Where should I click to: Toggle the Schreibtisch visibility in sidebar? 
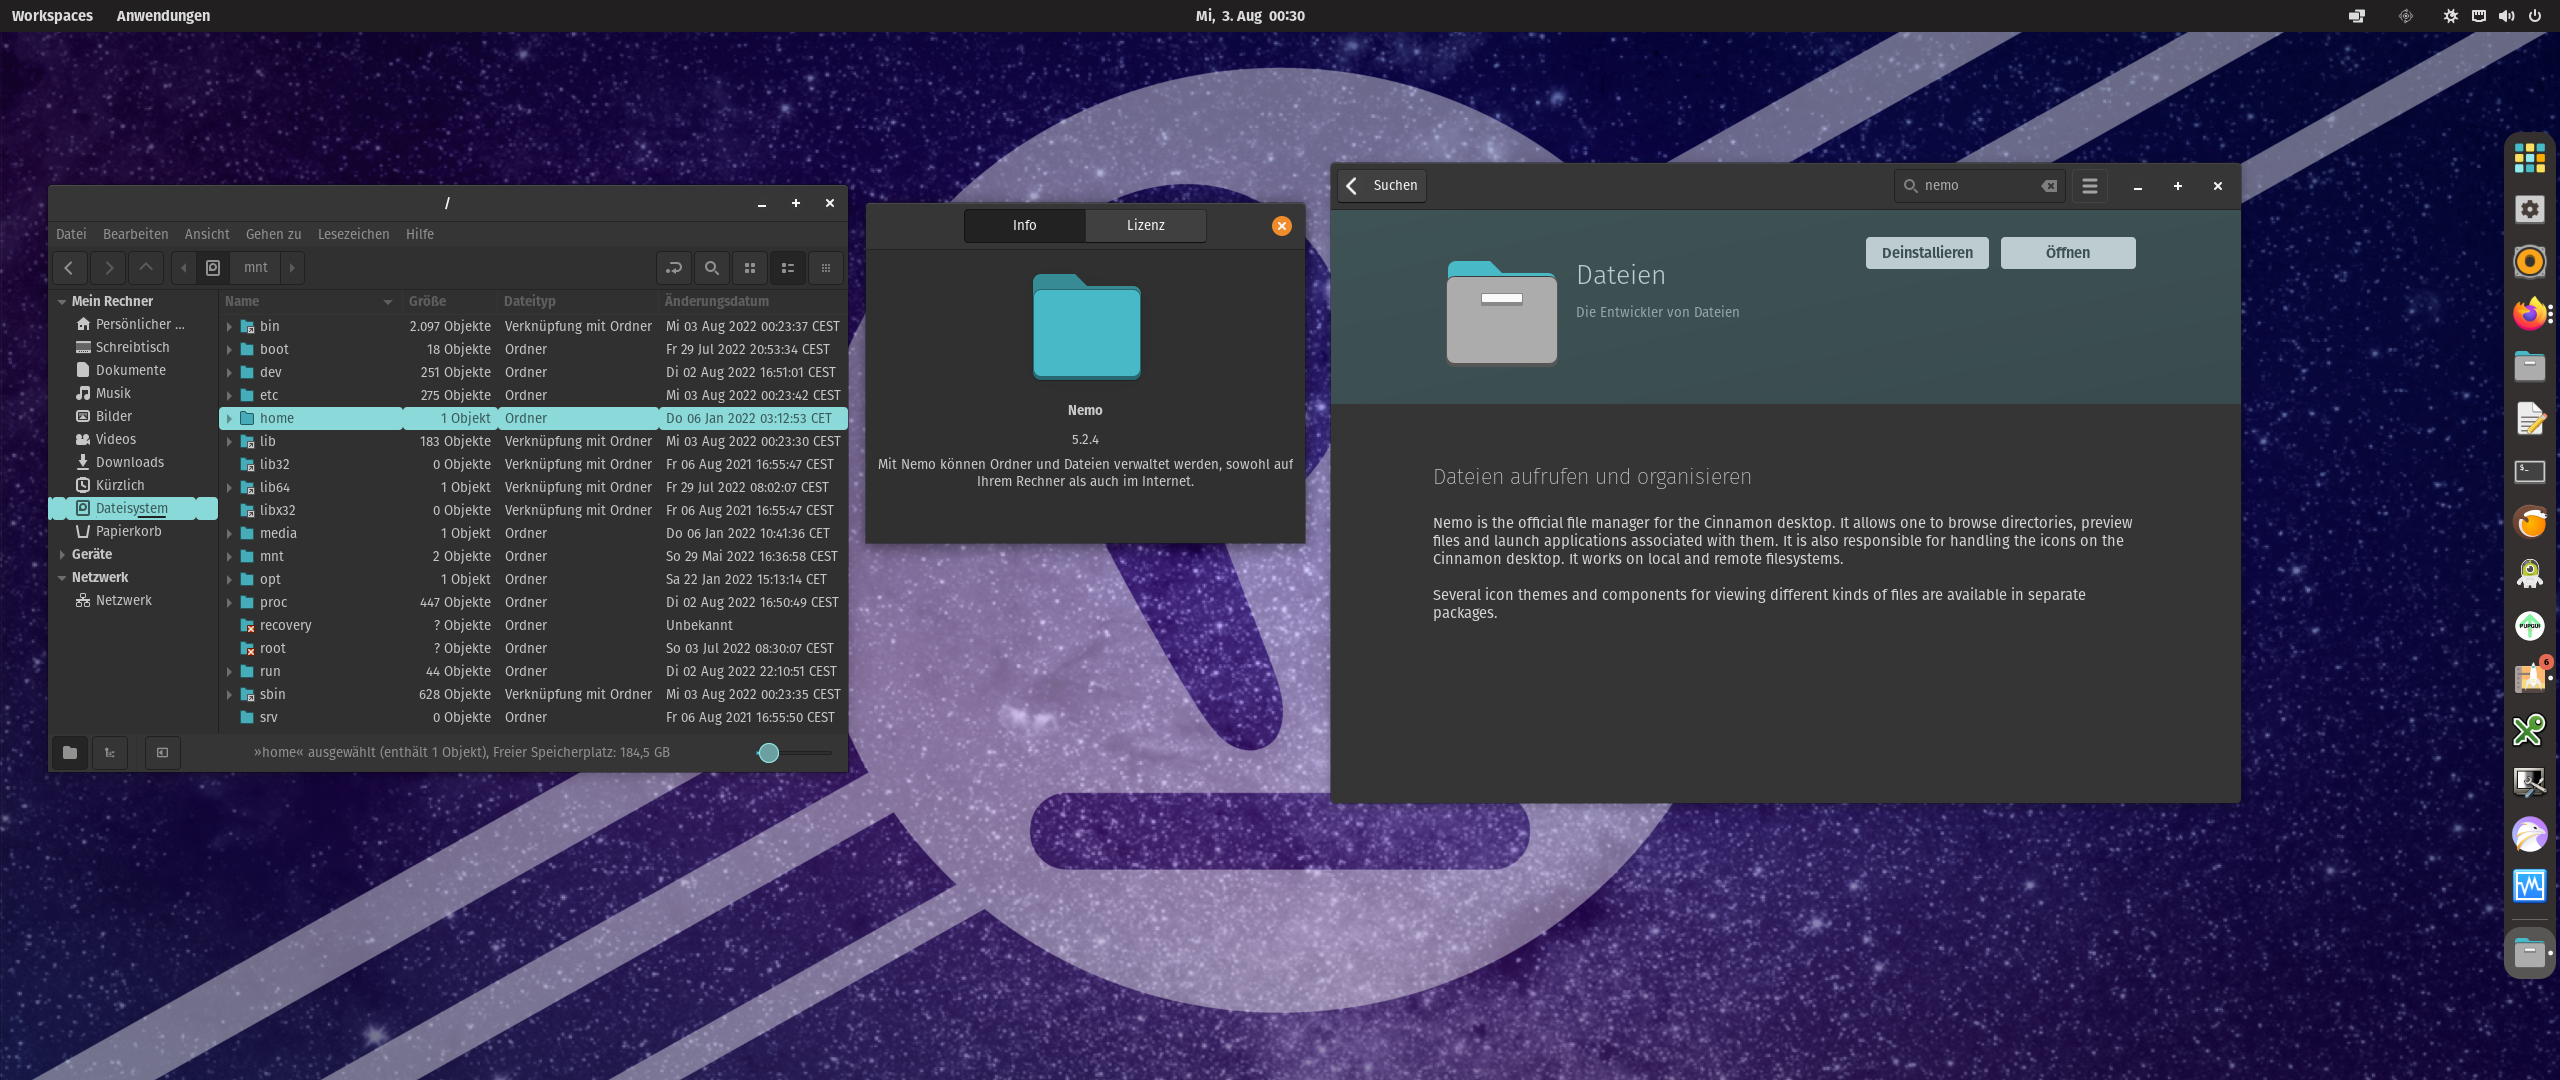(131, 346)
